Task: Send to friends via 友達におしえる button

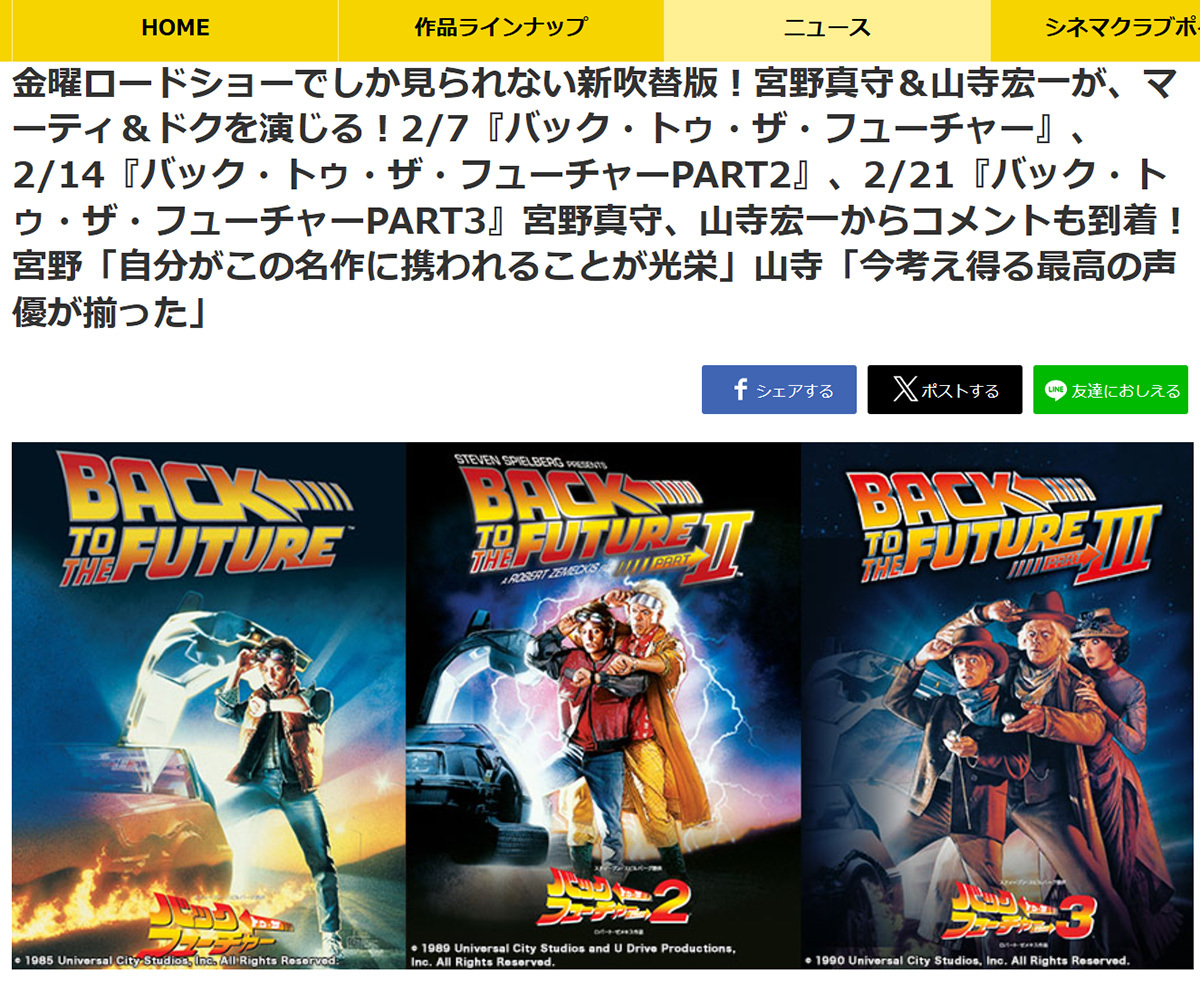Action: click(1111, 390)
